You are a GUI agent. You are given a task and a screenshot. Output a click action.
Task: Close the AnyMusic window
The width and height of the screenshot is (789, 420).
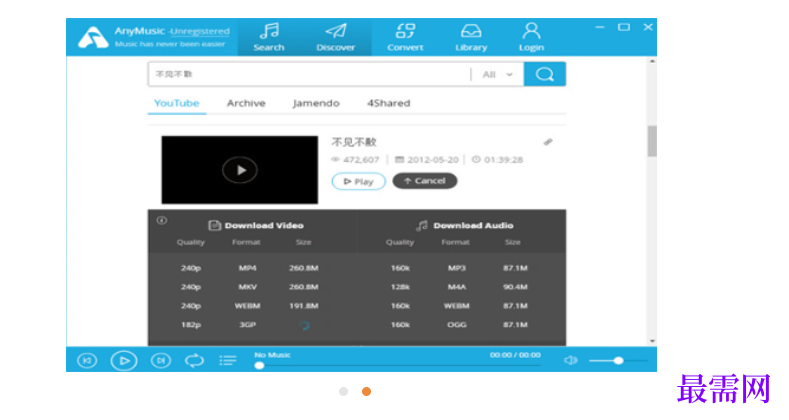click(x=648, y=27)
